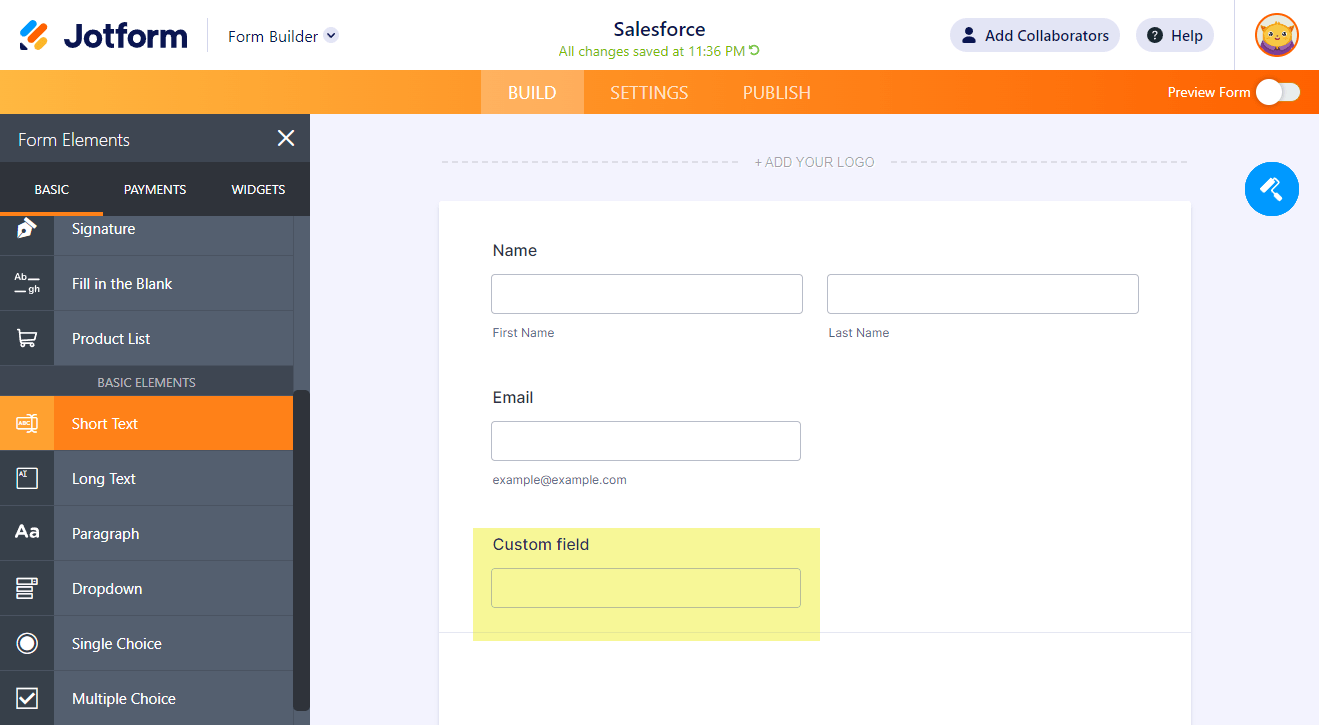Viewport: 1319px width, 725px height.
Task: Click + ADD YOUR LOGO
Action: (814, 162)
